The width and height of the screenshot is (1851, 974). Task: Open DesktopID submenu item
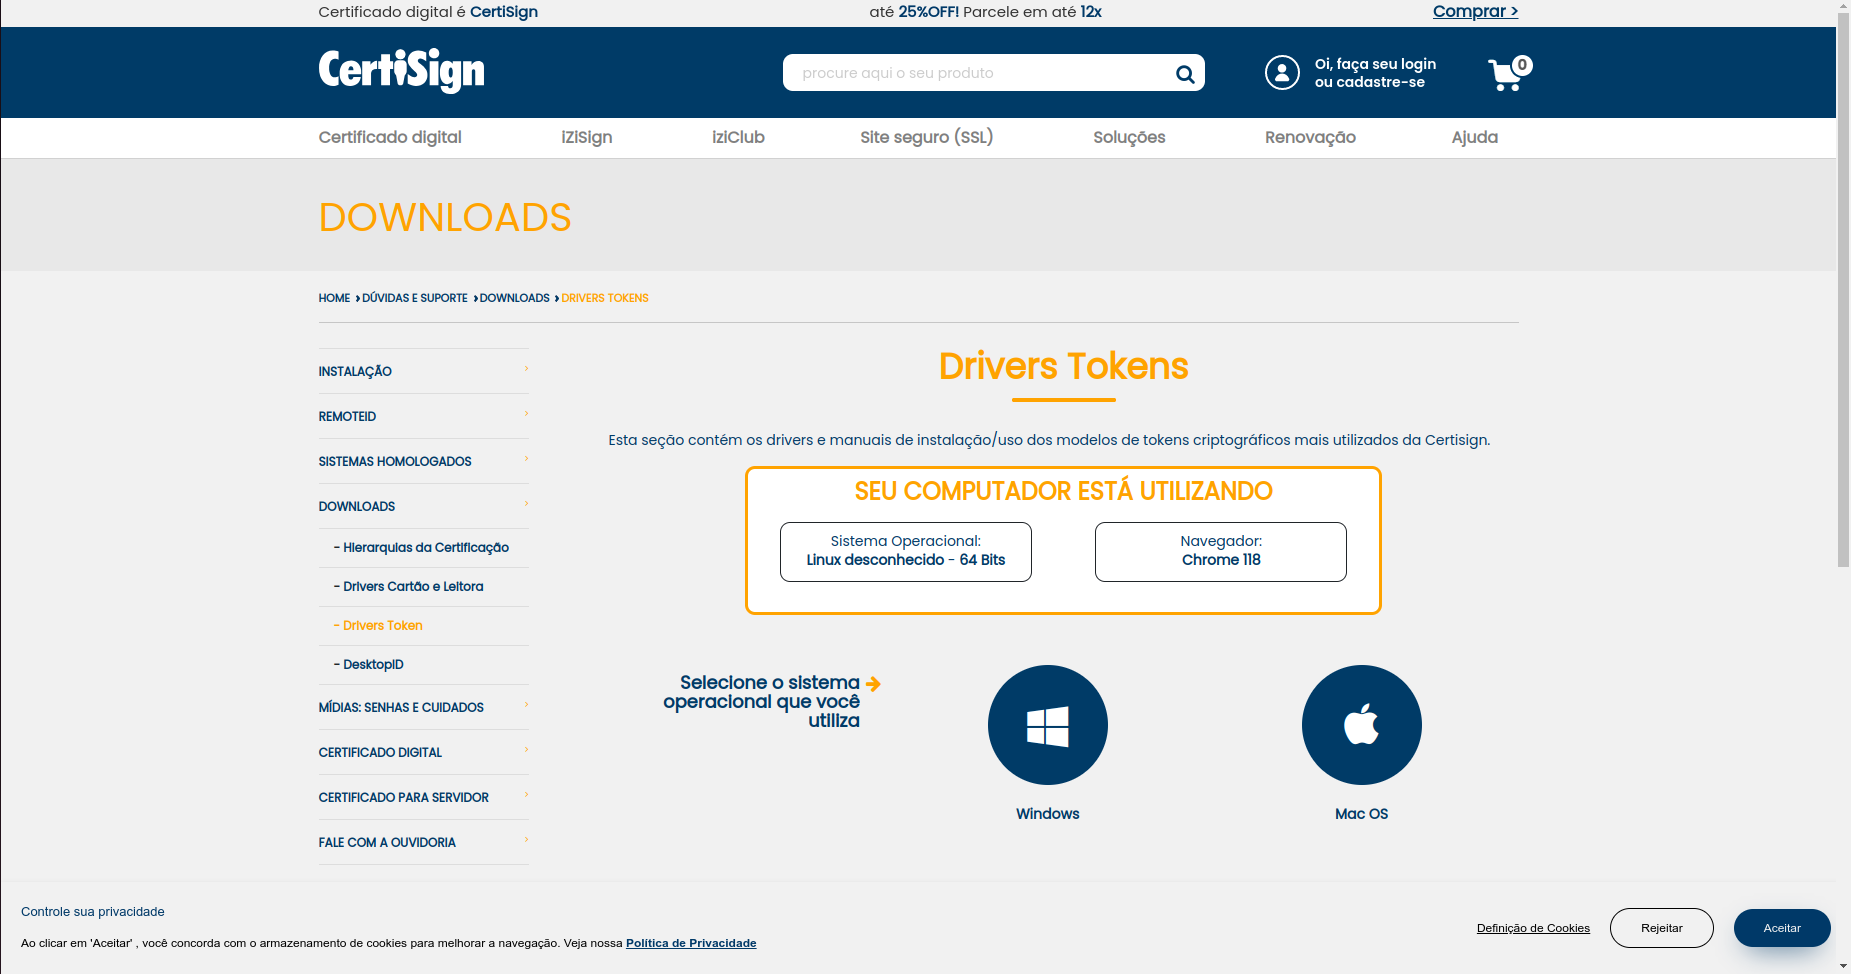[368, 665]
